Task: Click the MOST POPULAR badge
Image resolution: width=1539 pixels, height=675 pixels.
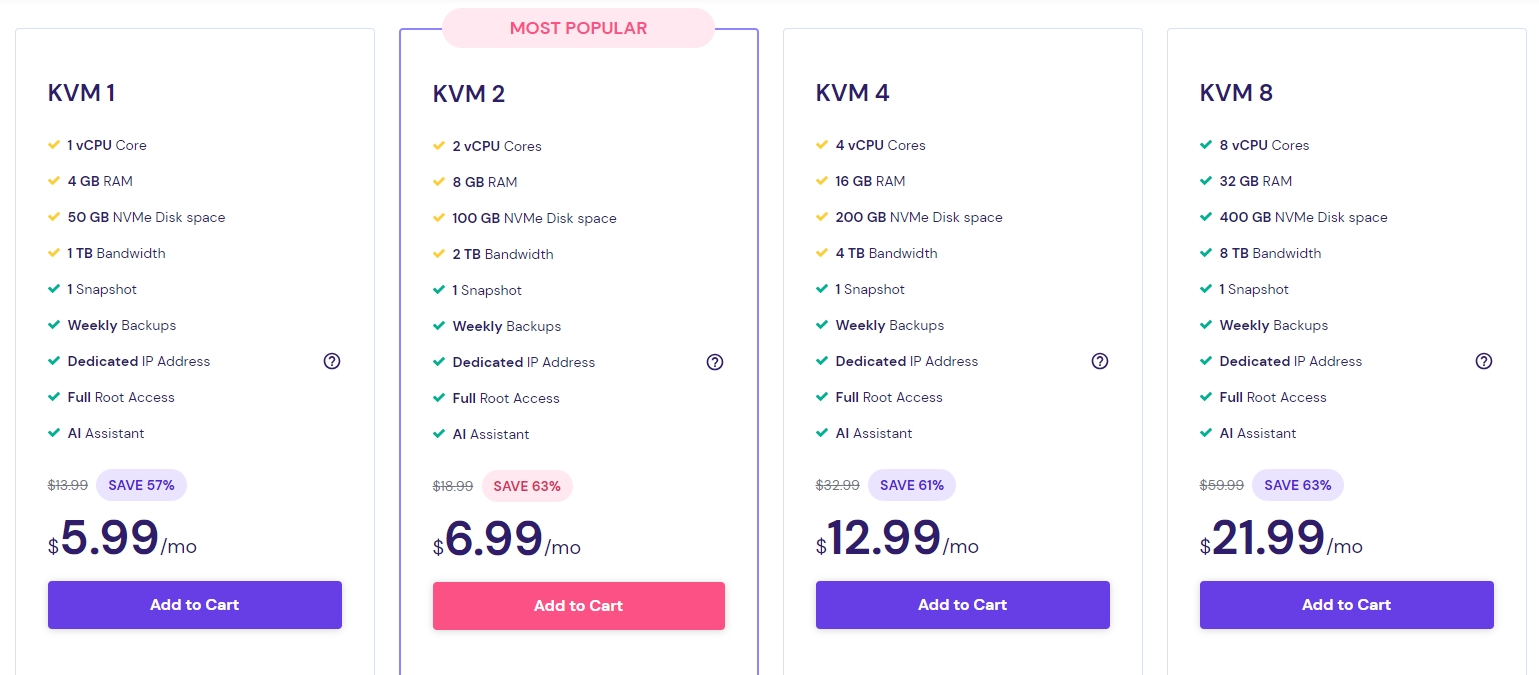Action: click(578, 28)
